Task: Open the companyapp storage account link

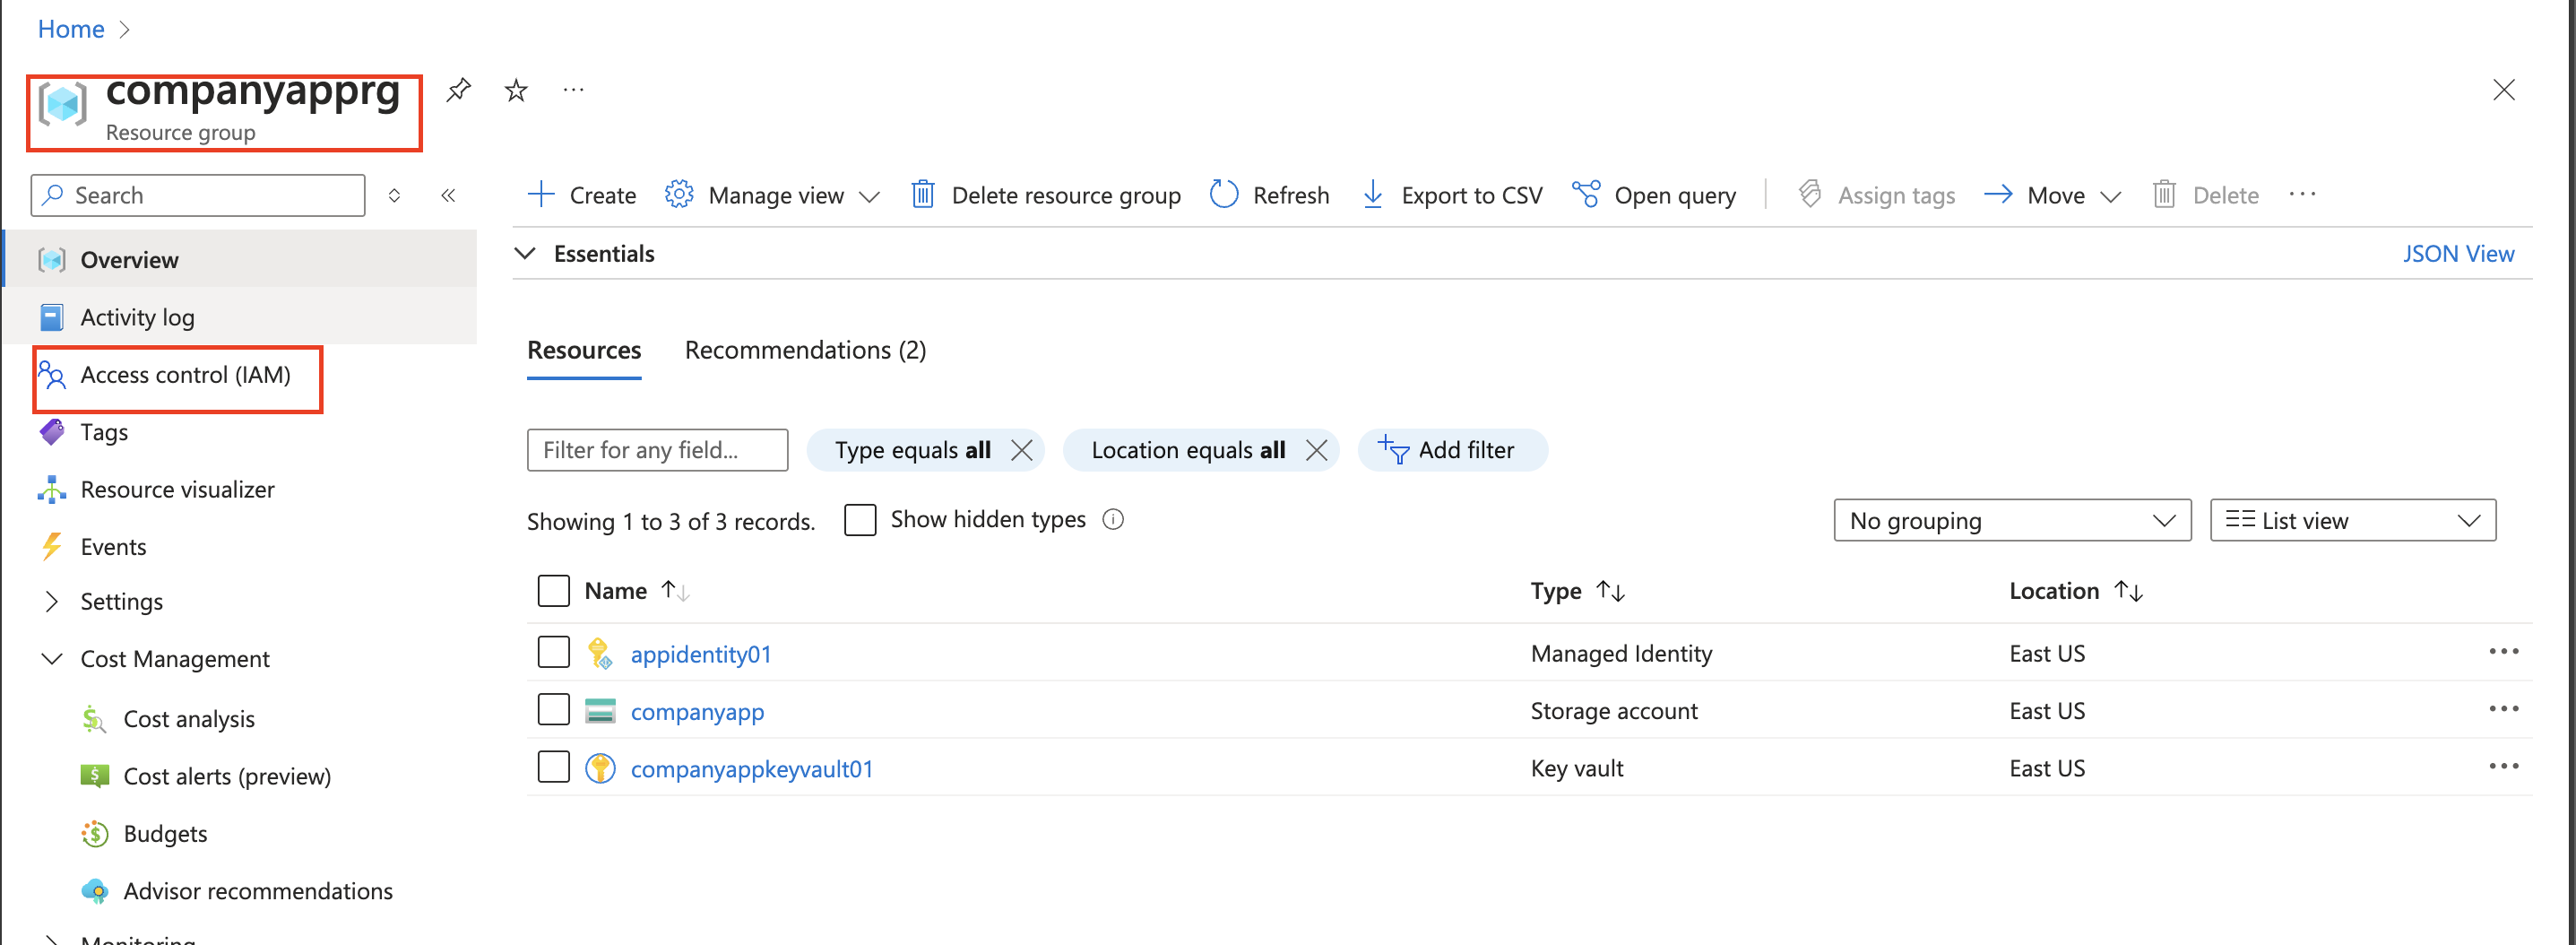Action: tap(697, 711)
